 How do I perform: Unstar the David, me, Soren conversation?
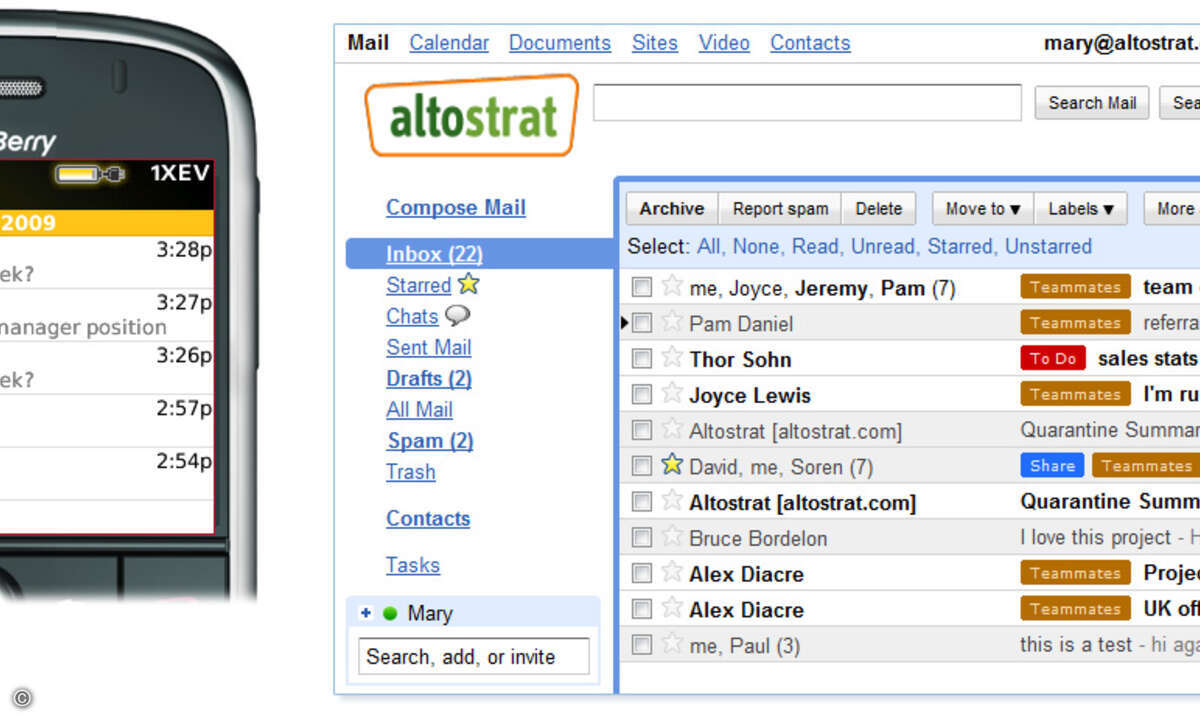pos(672,465)
